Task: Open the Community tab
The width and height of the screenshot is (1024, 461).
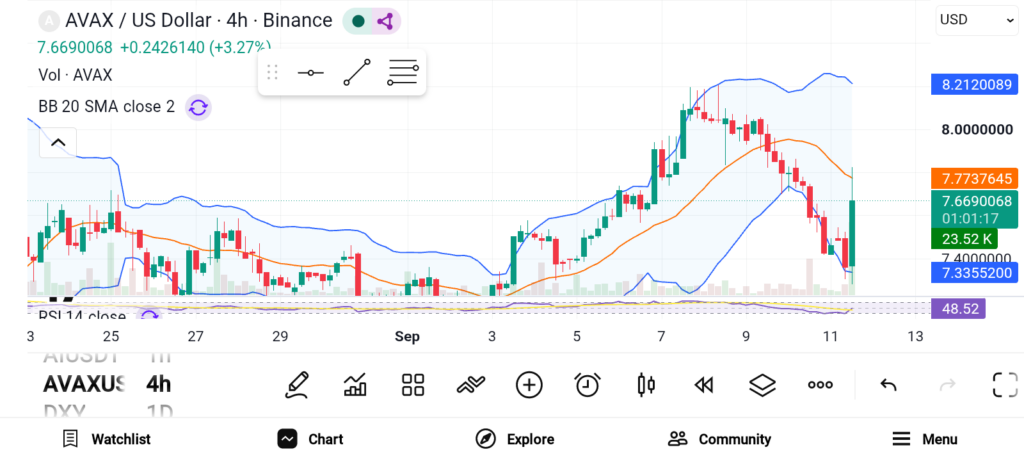Action: tap(719, 439)
